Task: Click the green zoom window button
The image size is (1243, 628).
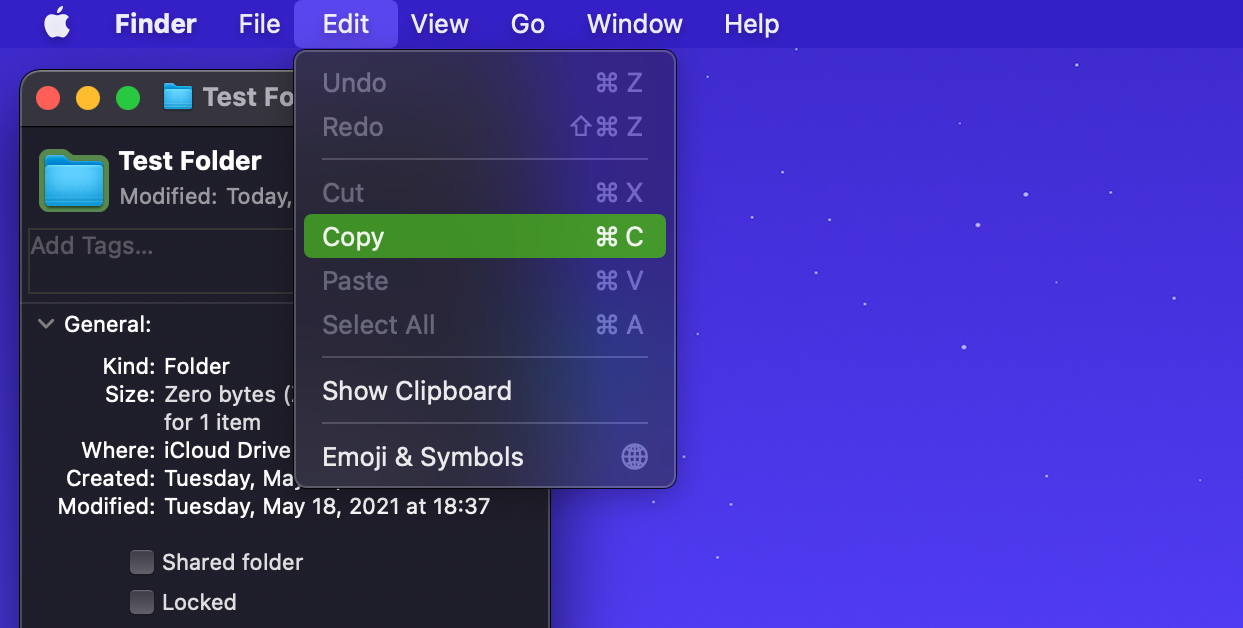Action: pos(128,98)
